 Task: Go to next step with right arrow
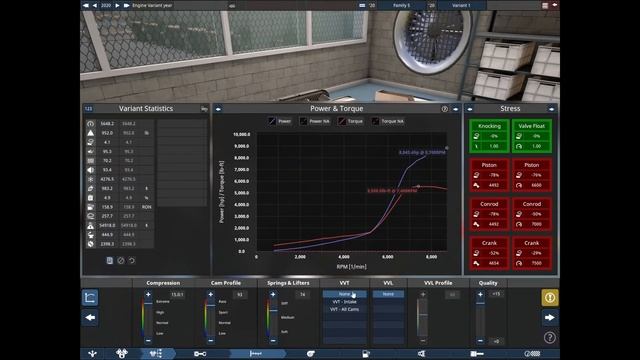coord(549,318)
